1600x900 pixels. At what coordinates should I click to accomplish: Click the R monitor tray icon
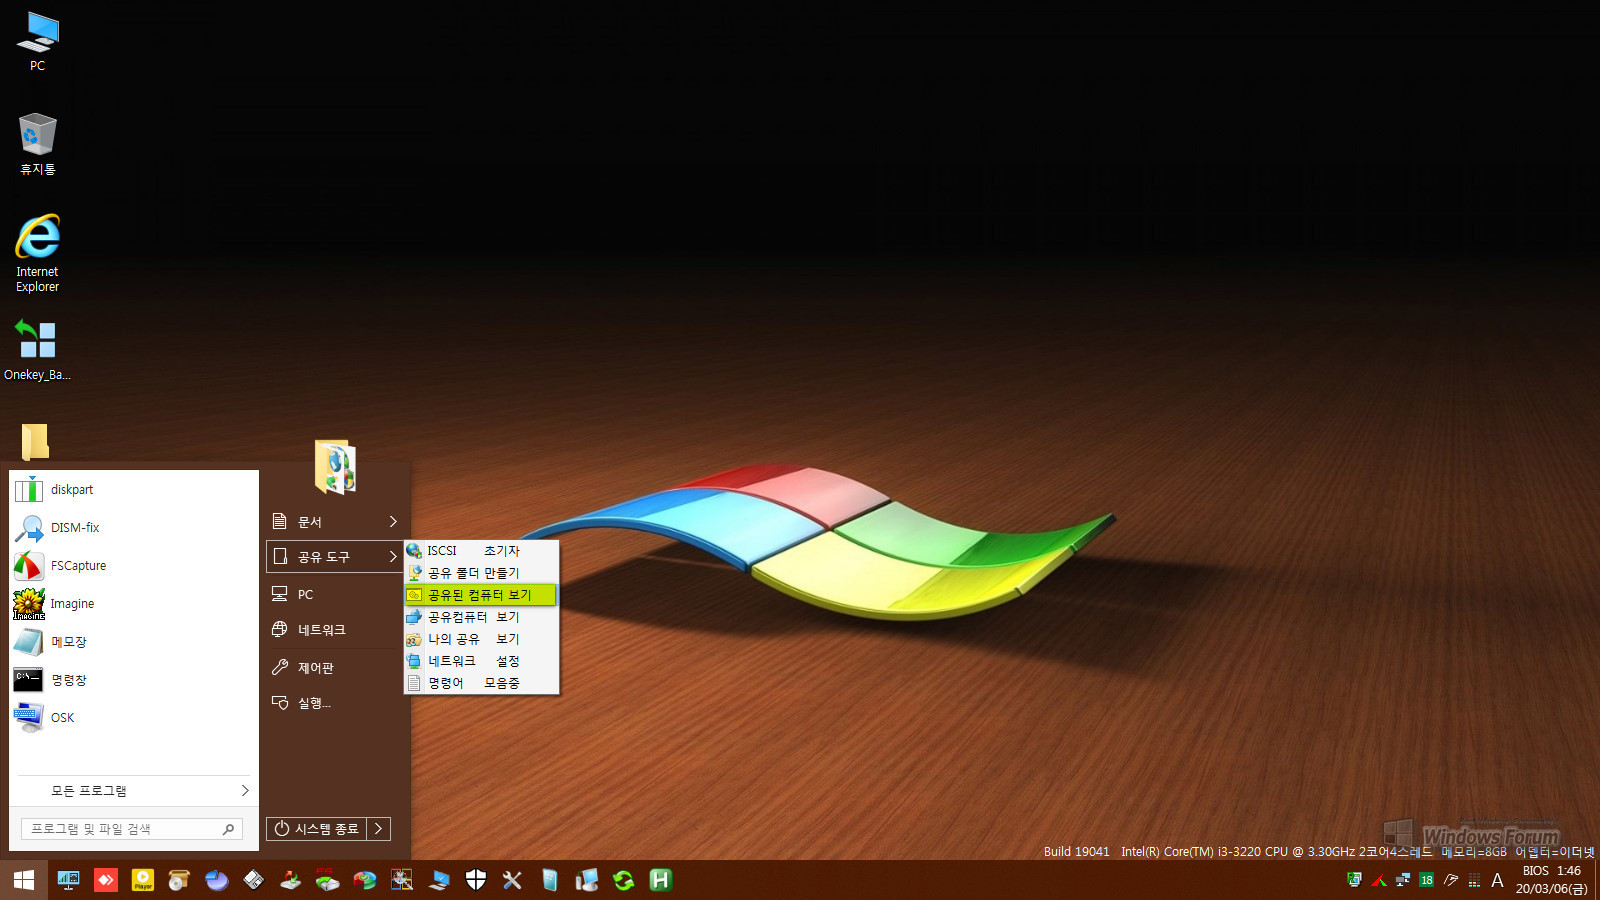pyautogui.click(x=1355, y=880)
